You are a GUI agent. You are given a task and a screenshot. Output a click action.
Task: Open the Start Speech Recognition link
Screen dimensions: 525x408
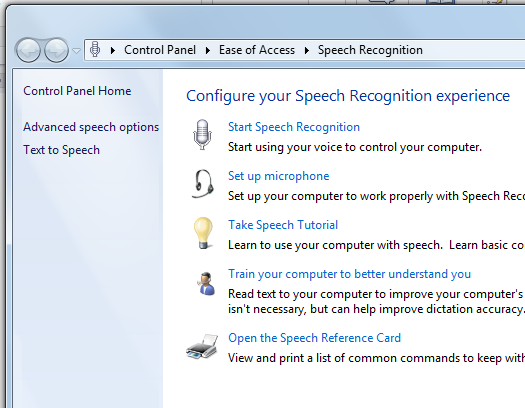point(294,127)
